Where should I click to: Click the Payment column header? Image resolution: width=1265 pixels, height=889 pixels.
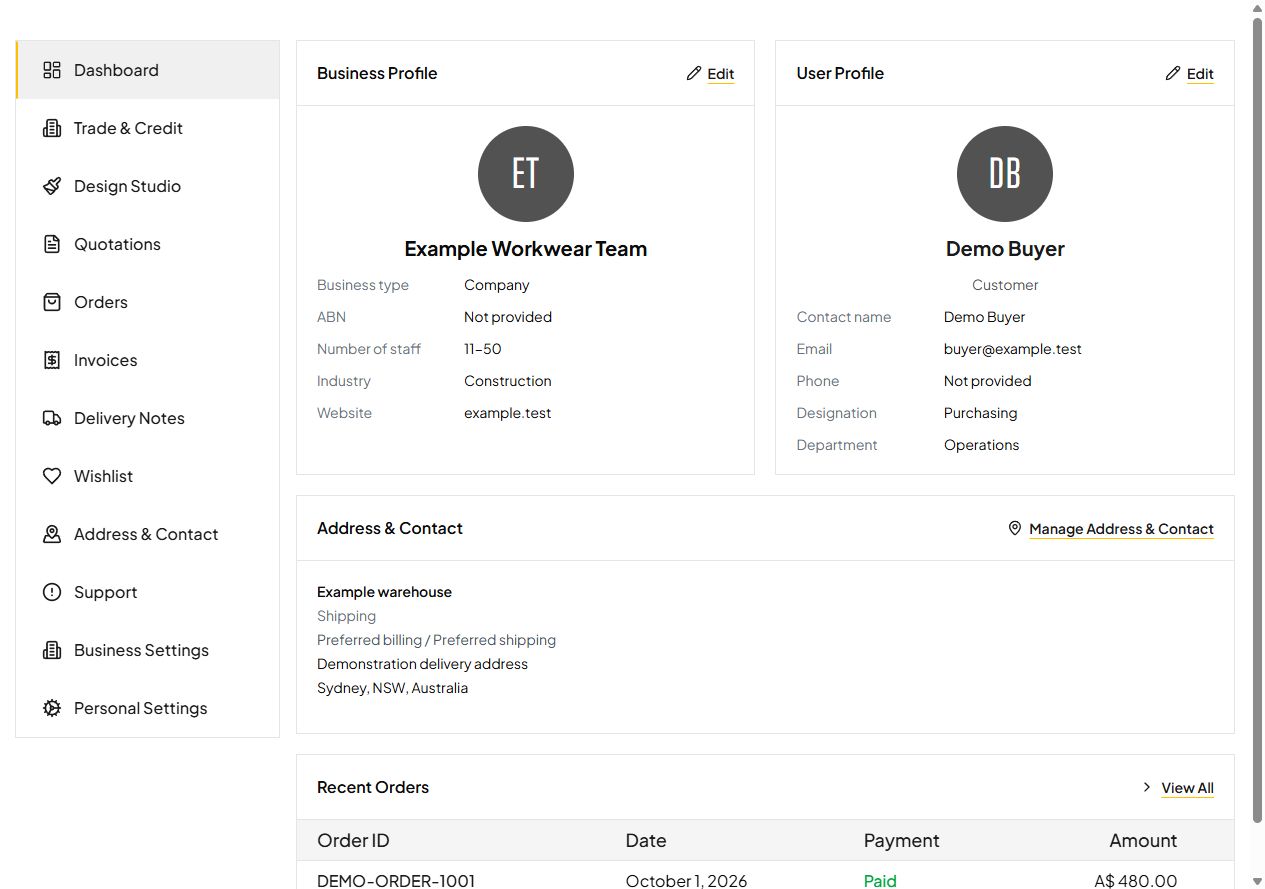(x=901, y=840)
